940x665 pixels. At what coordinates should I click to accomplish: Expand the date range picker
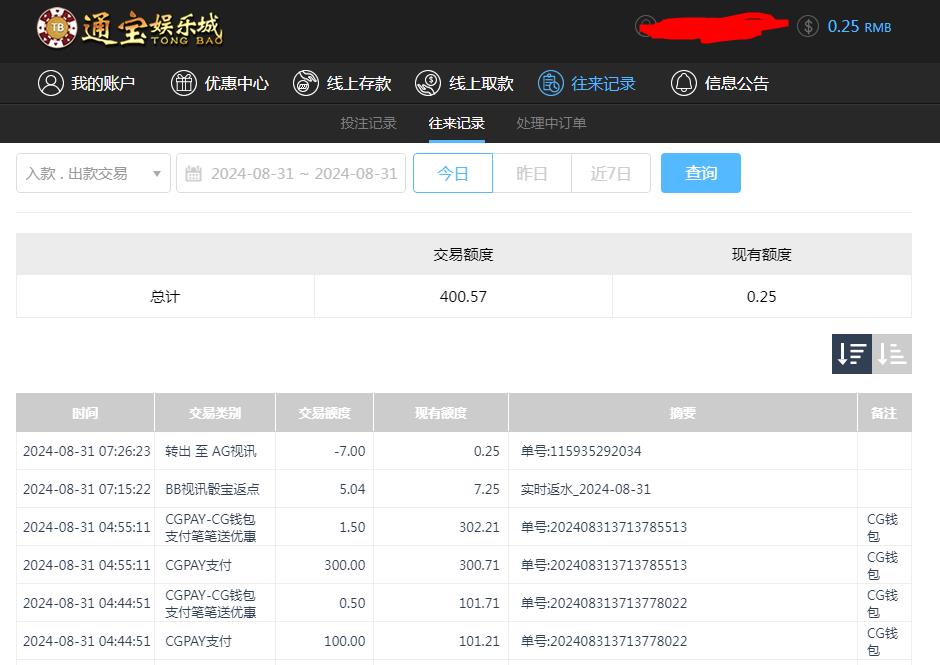point(290,172)
